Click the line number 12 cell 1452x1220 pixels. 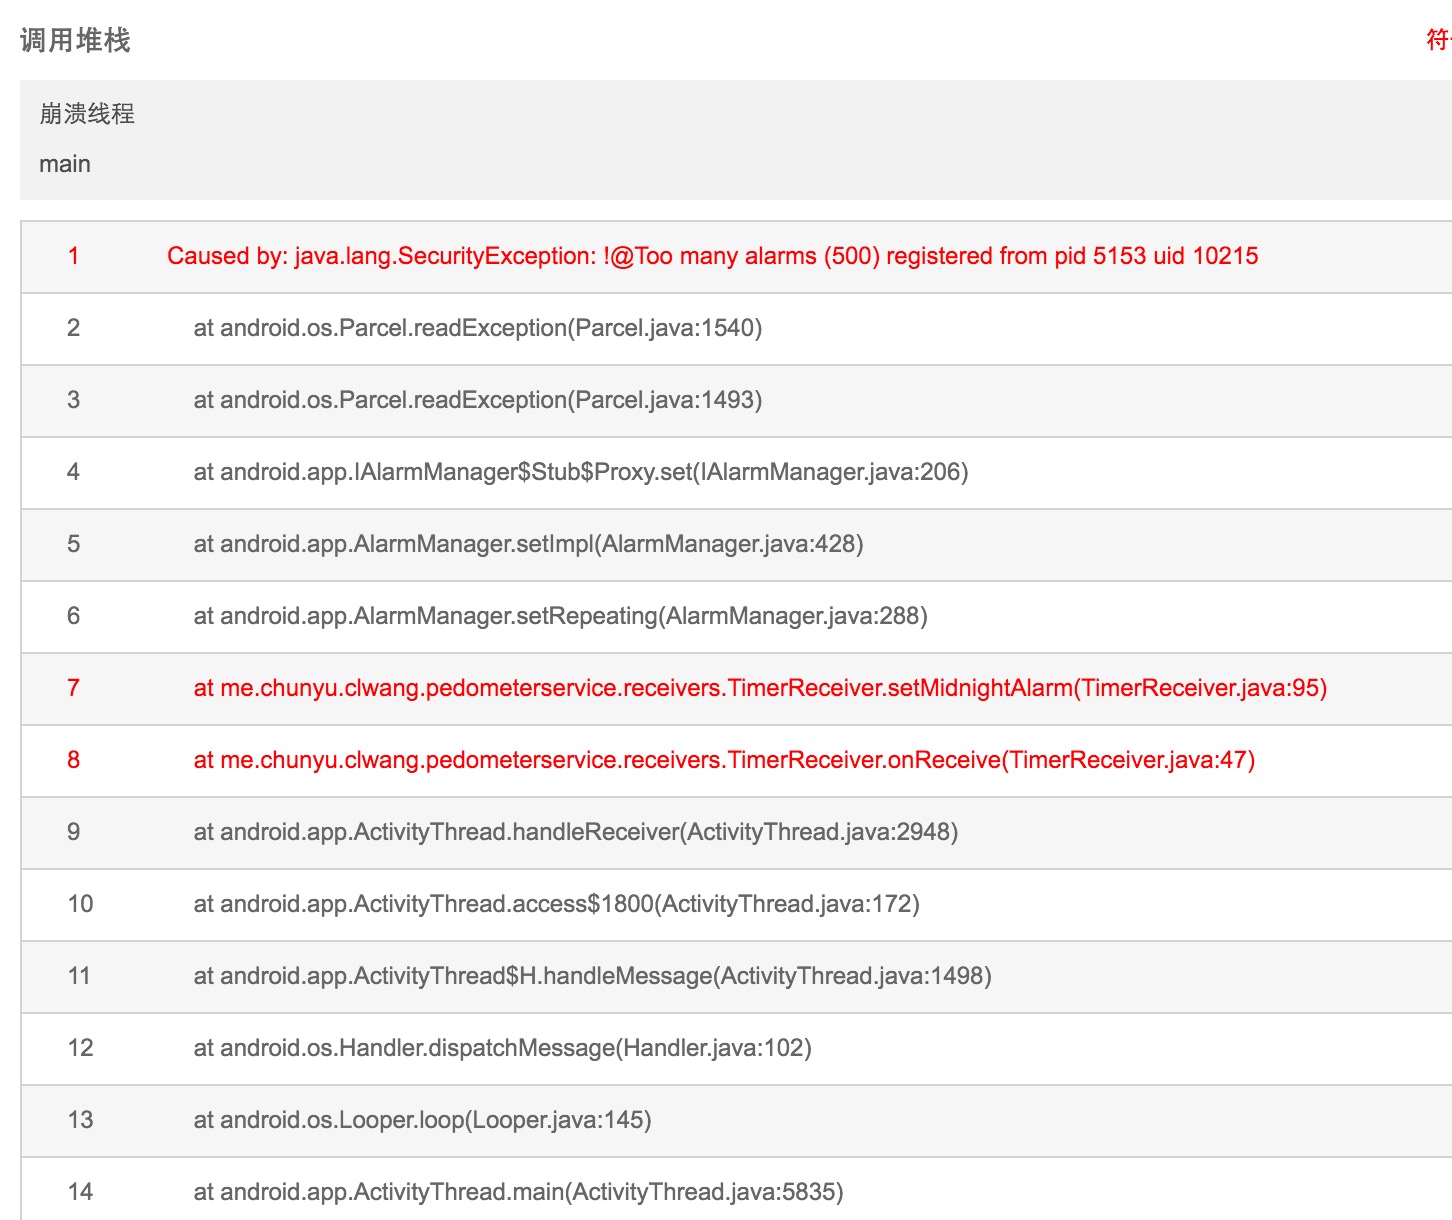pos(80,1048)
